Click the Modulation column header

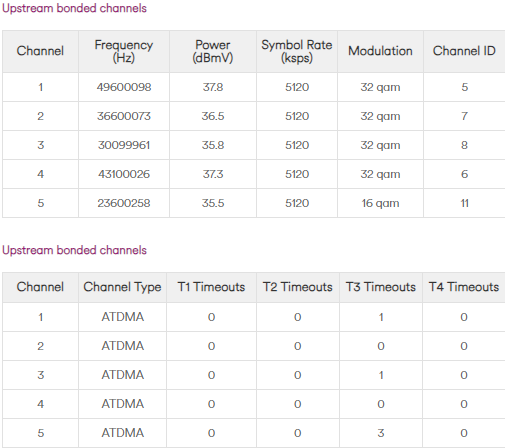coord(380,51)
